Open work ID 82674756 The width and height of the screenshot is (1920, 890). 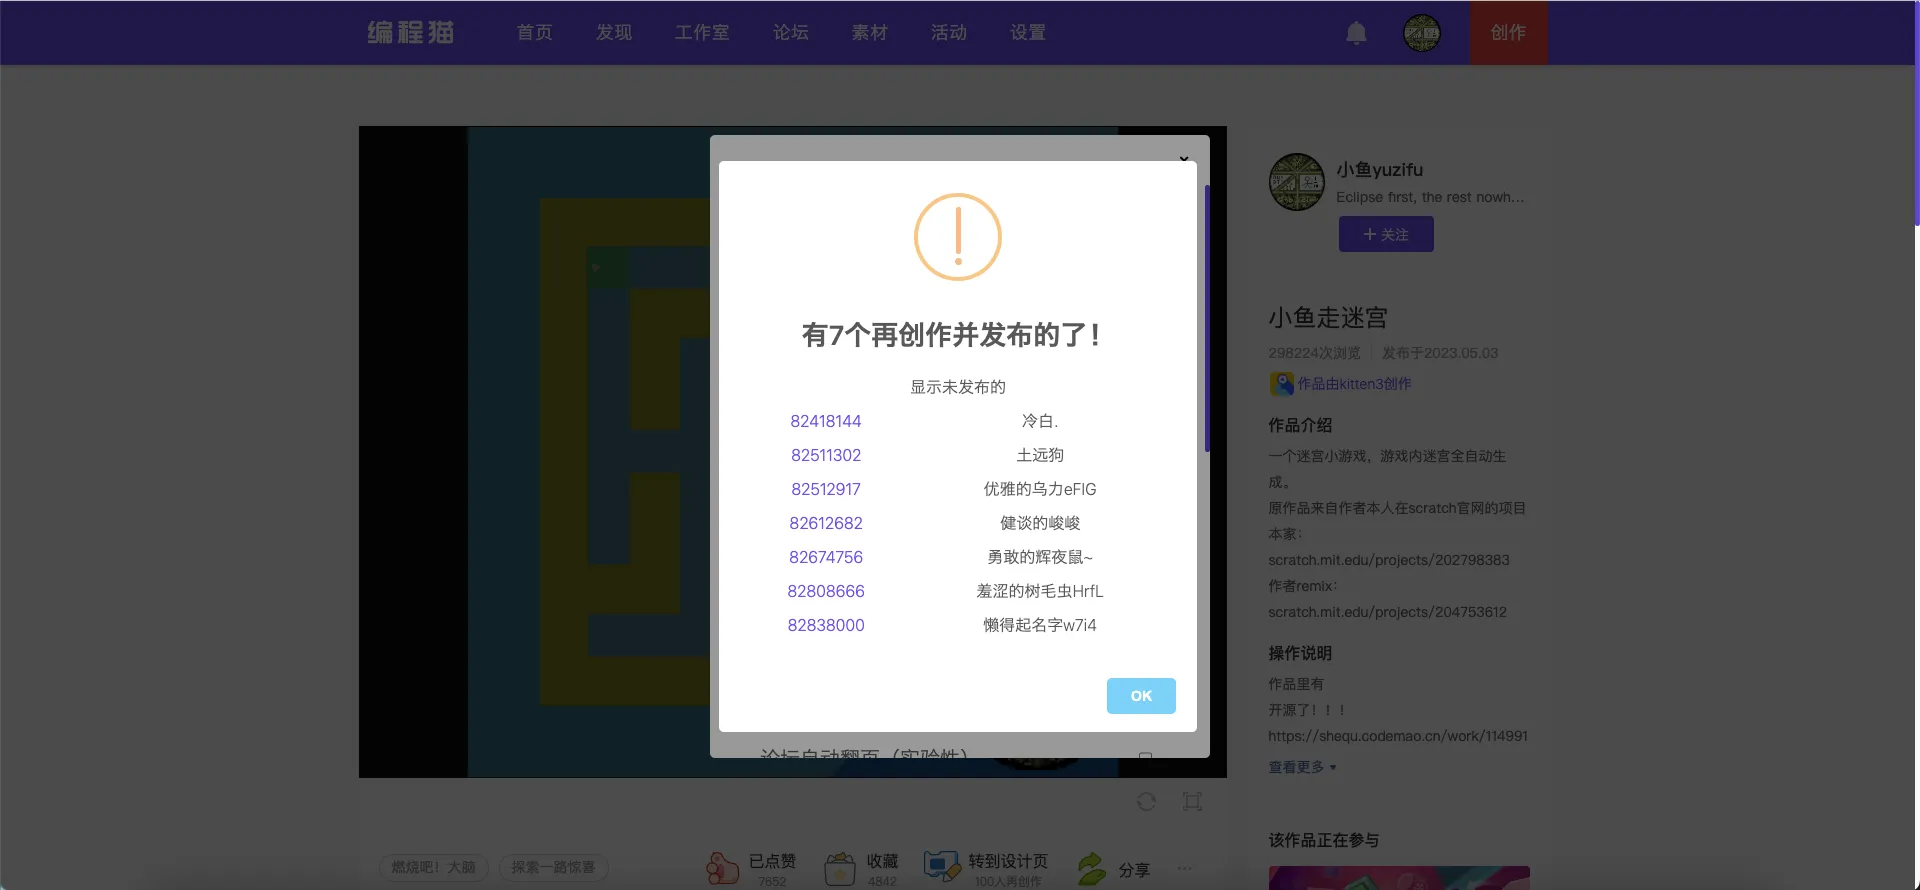click(x=826, y=557)
